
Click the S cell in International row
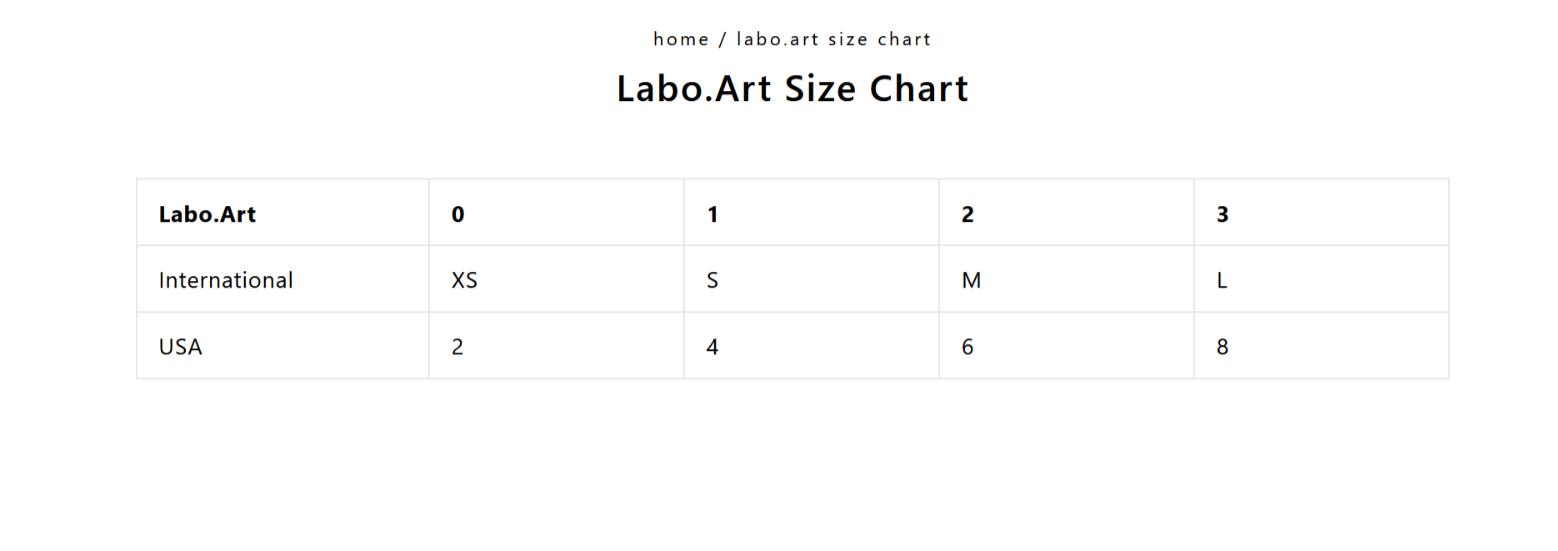(712, 280)
